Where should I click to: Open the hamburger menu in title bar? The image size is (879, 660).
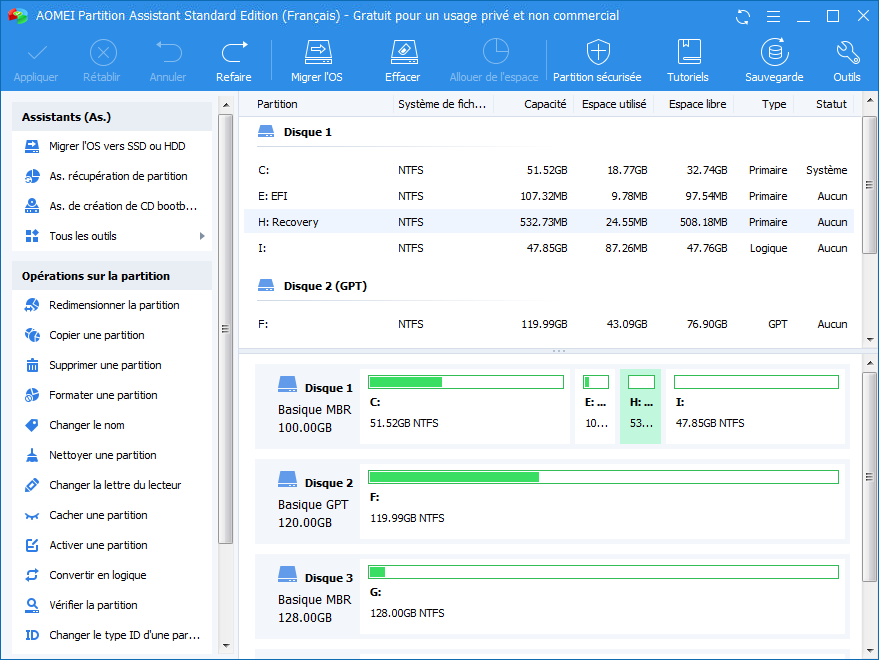click(x=771, y=16)
